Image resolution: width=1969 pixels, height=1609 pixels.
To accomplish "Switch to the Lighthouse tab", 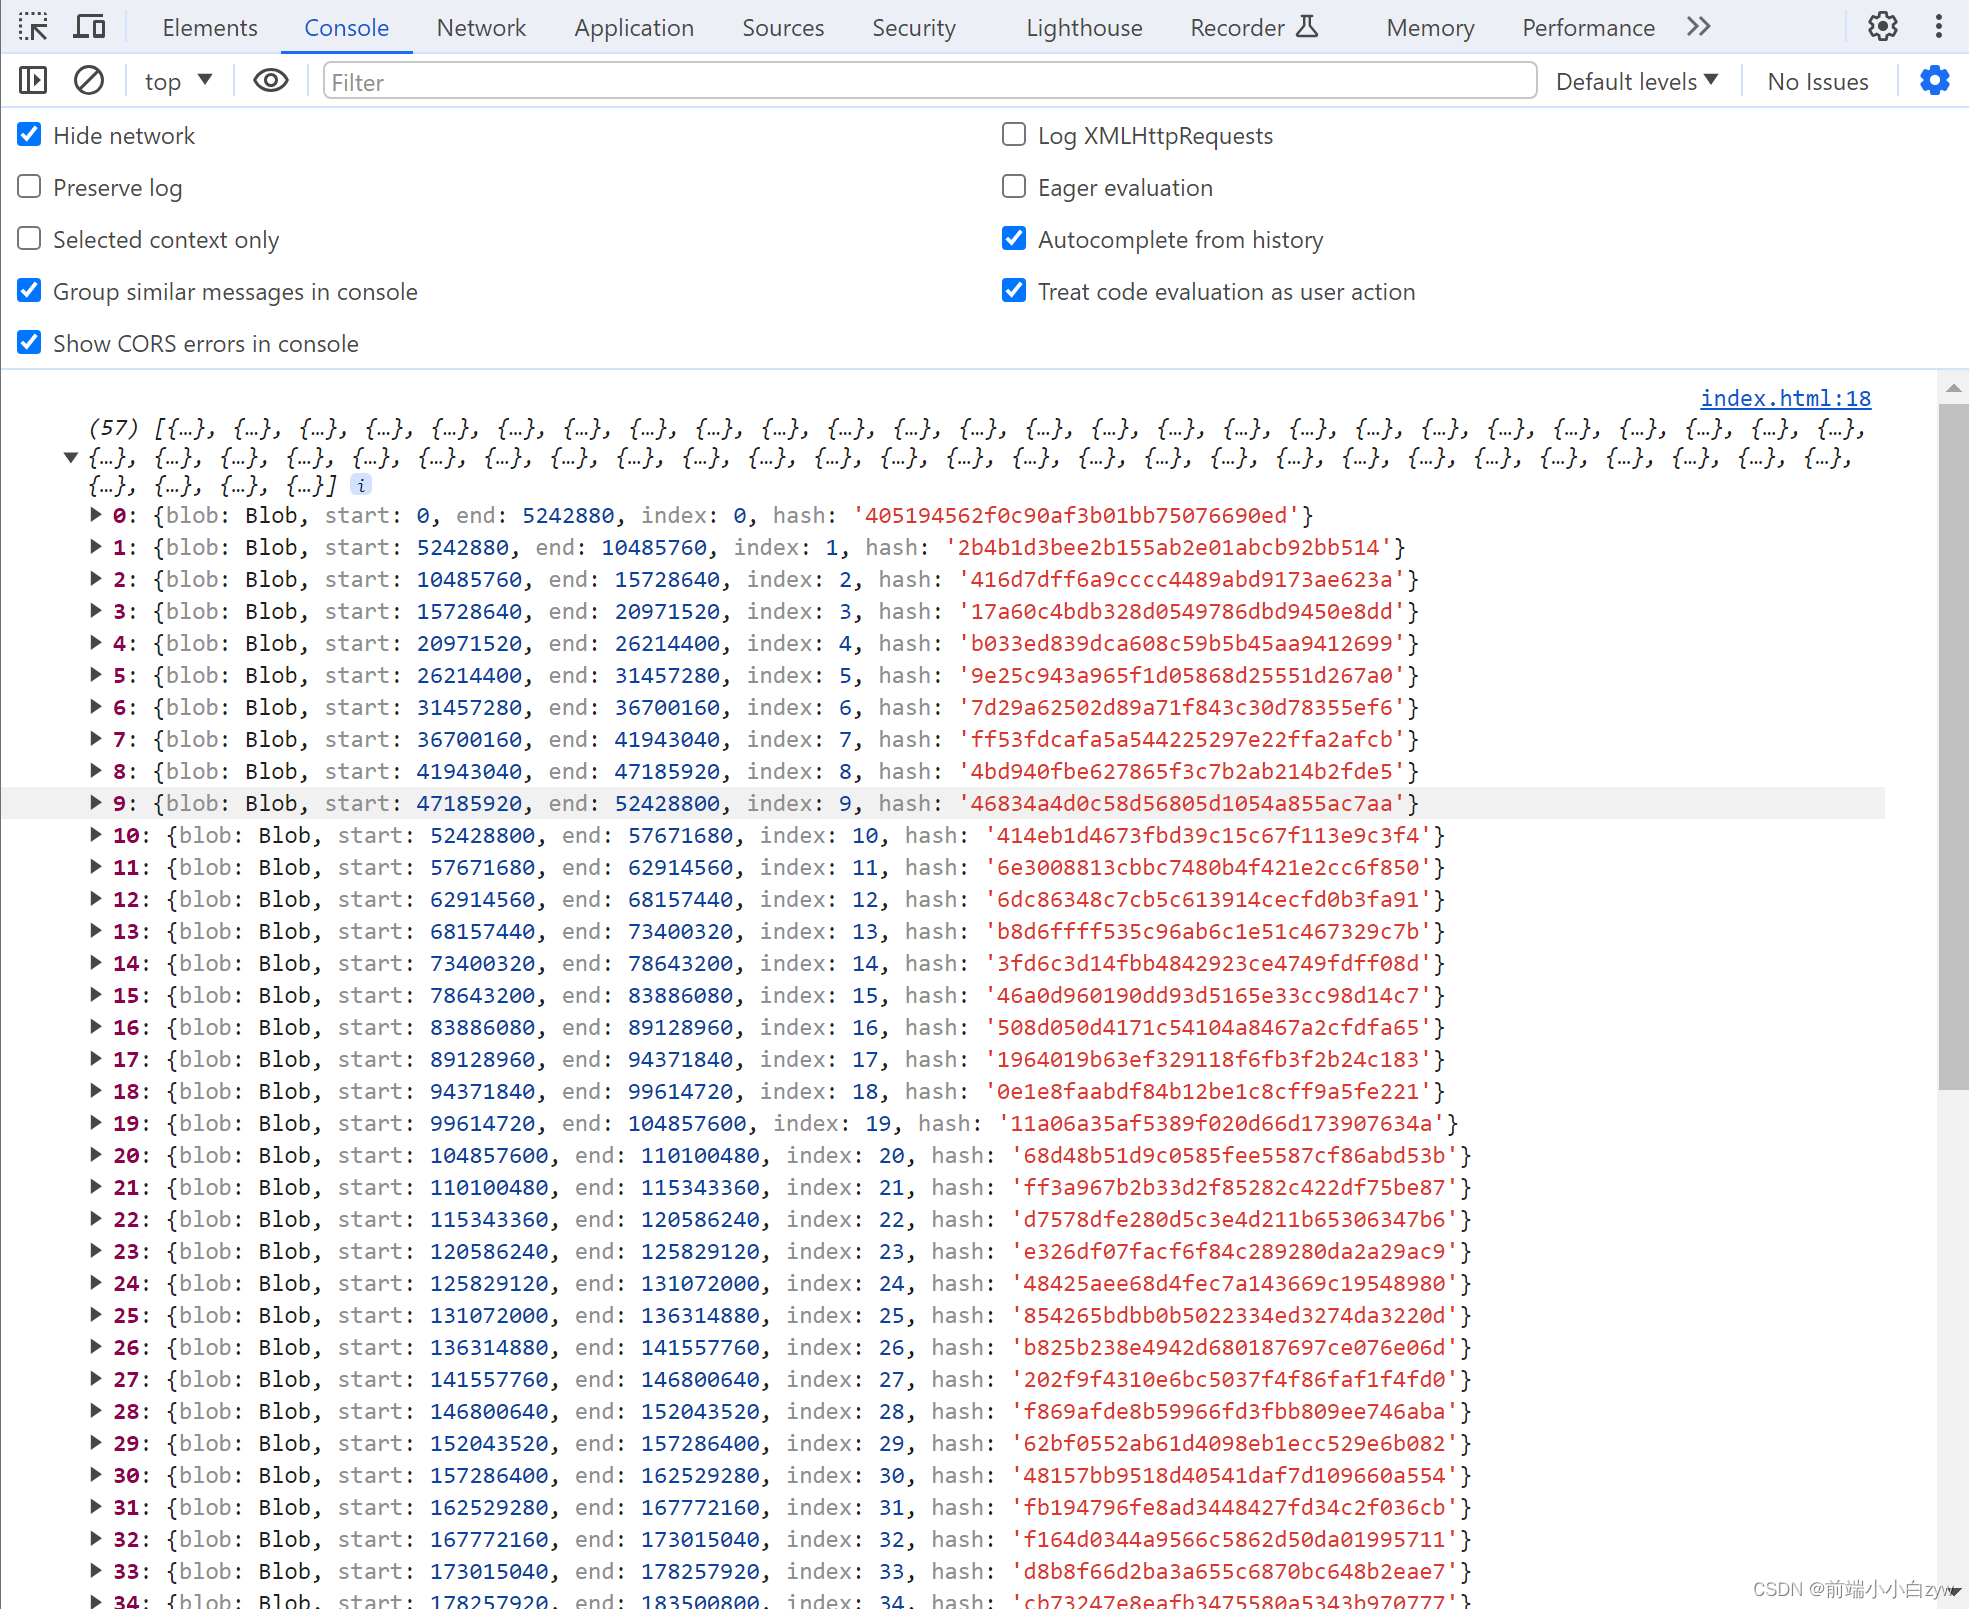I will [x=1084, y=27].
